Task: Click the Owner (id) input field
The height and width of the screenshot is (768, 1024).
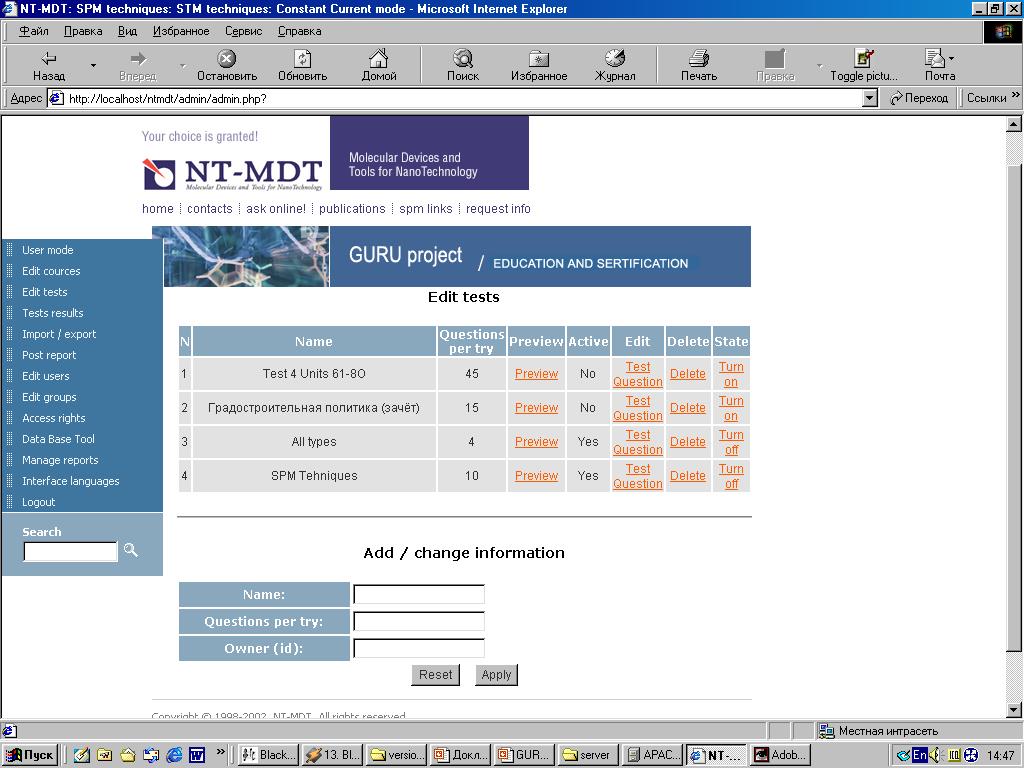Action: 419,648
